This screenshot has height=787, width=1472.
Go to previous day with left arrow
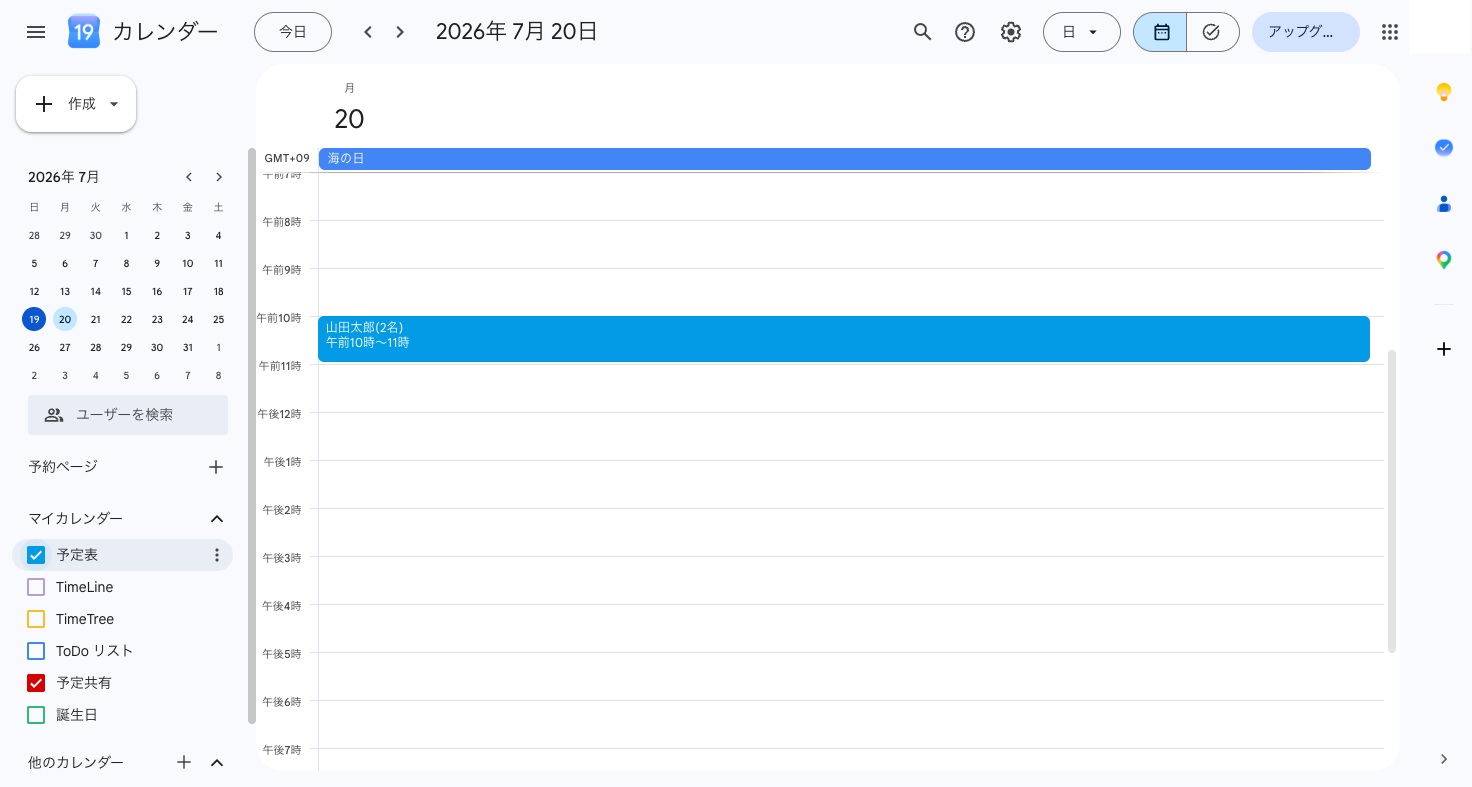[368, 32]
